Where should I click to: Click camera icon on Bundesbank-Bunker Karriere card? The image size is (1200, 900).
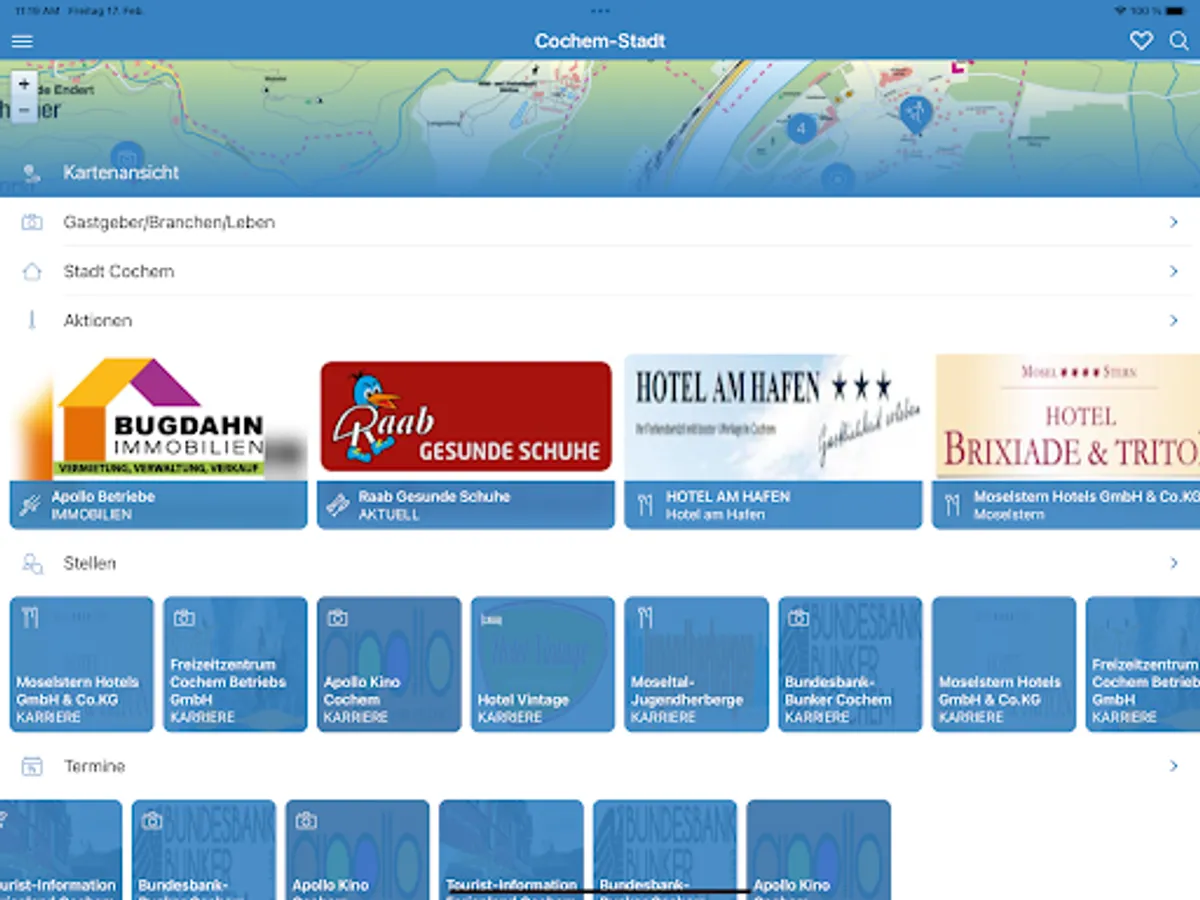point(799,618)
